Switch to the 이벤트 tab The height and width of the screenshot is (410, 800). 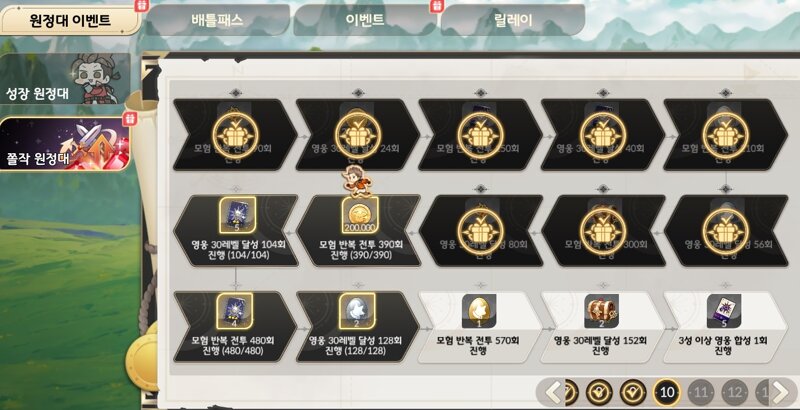click(x=365, y=20)
